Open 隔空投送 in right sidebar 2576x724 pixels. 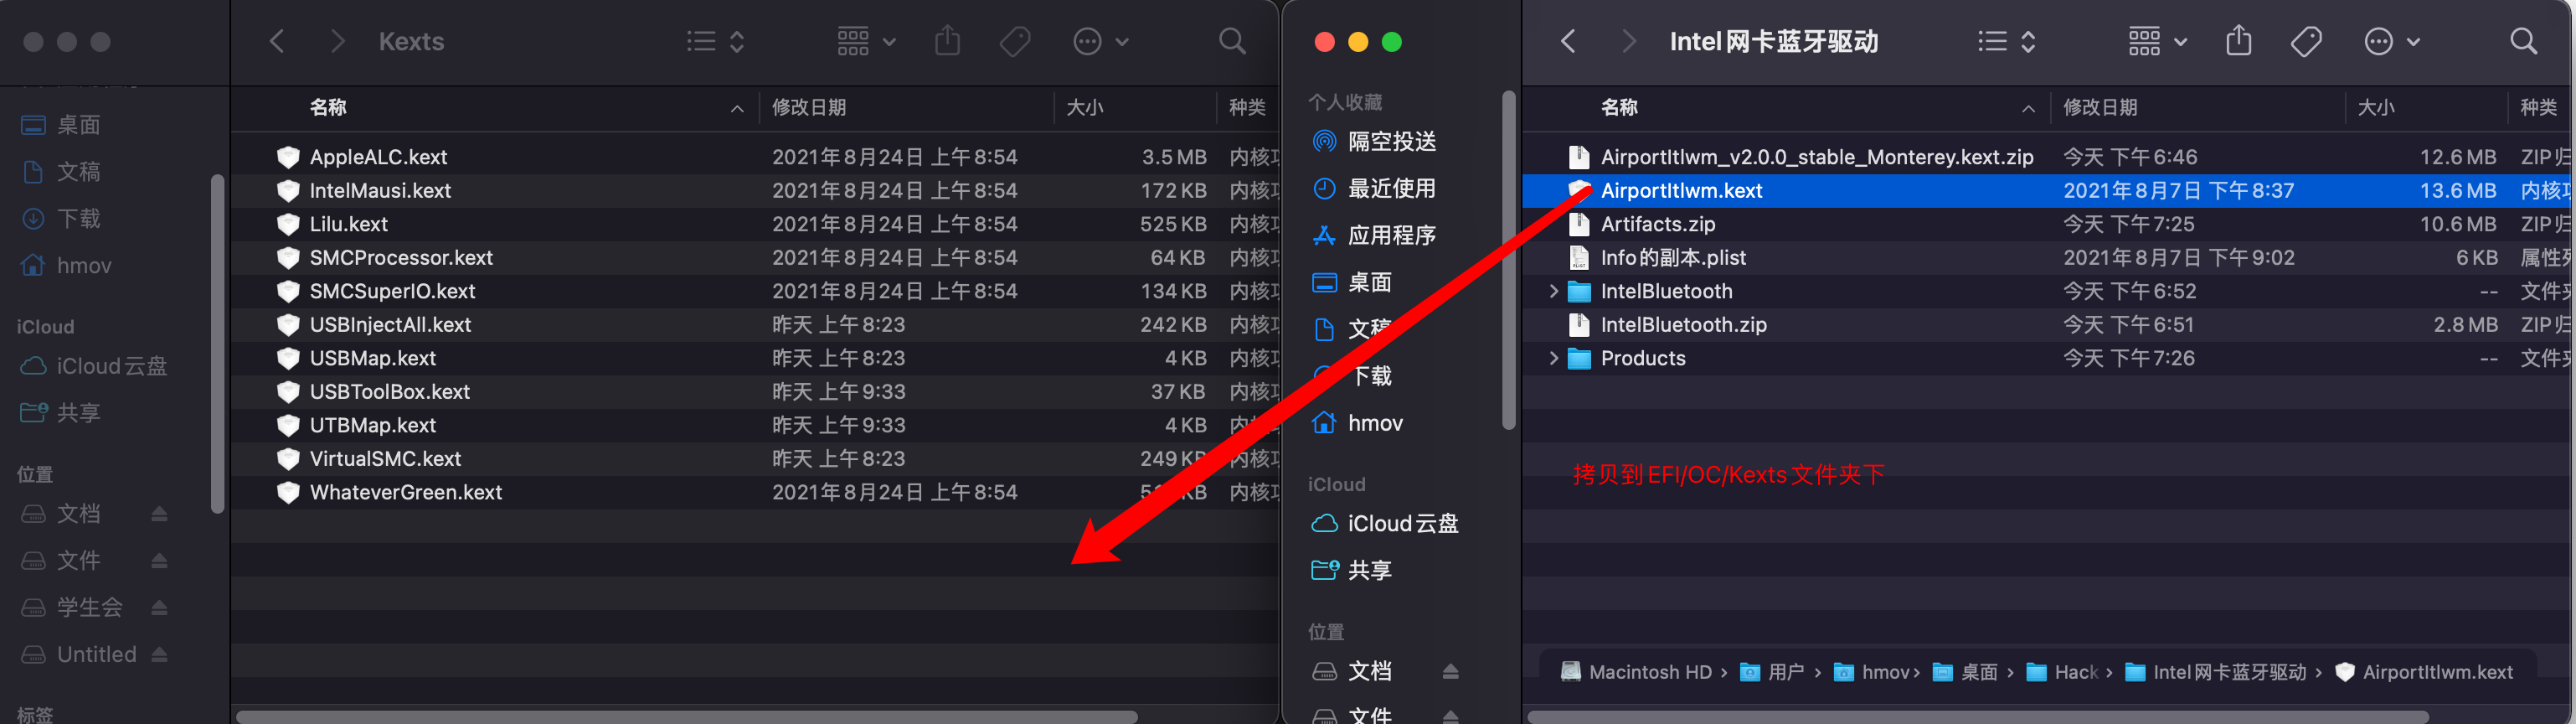pyautogui.click(x=1390, y=142)
